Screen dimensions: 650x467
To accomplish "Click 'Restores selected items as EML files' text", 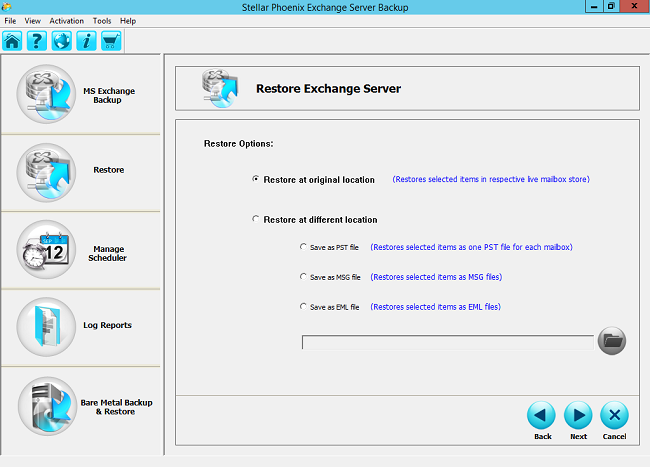I will pos(436,307).
